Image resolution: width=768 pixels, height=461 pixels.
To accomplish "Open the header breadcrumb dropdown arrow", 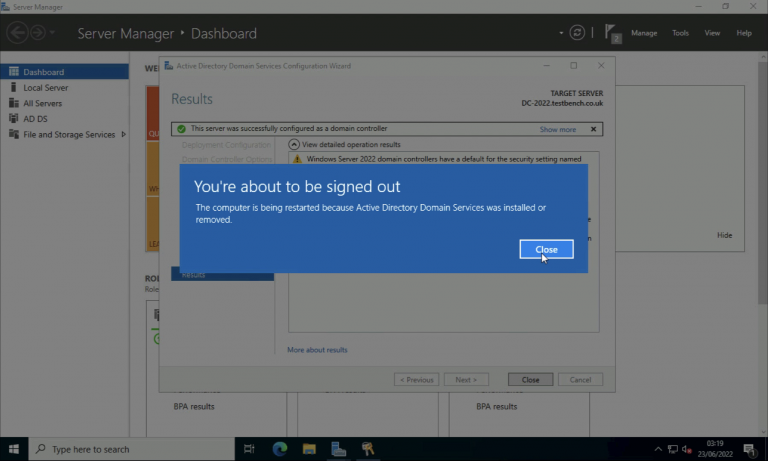I will (561, 33).
